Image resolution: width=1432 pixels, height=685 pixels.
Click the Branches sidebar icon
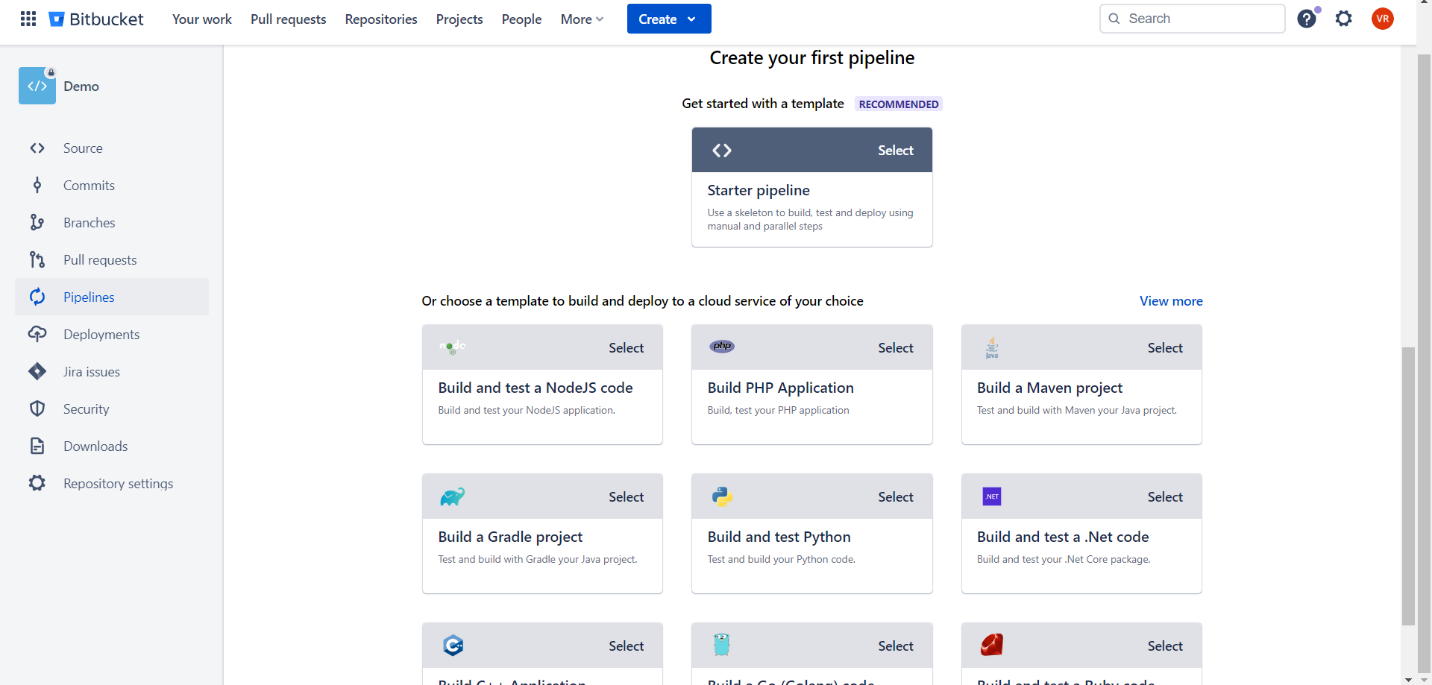tap(37, 222)
